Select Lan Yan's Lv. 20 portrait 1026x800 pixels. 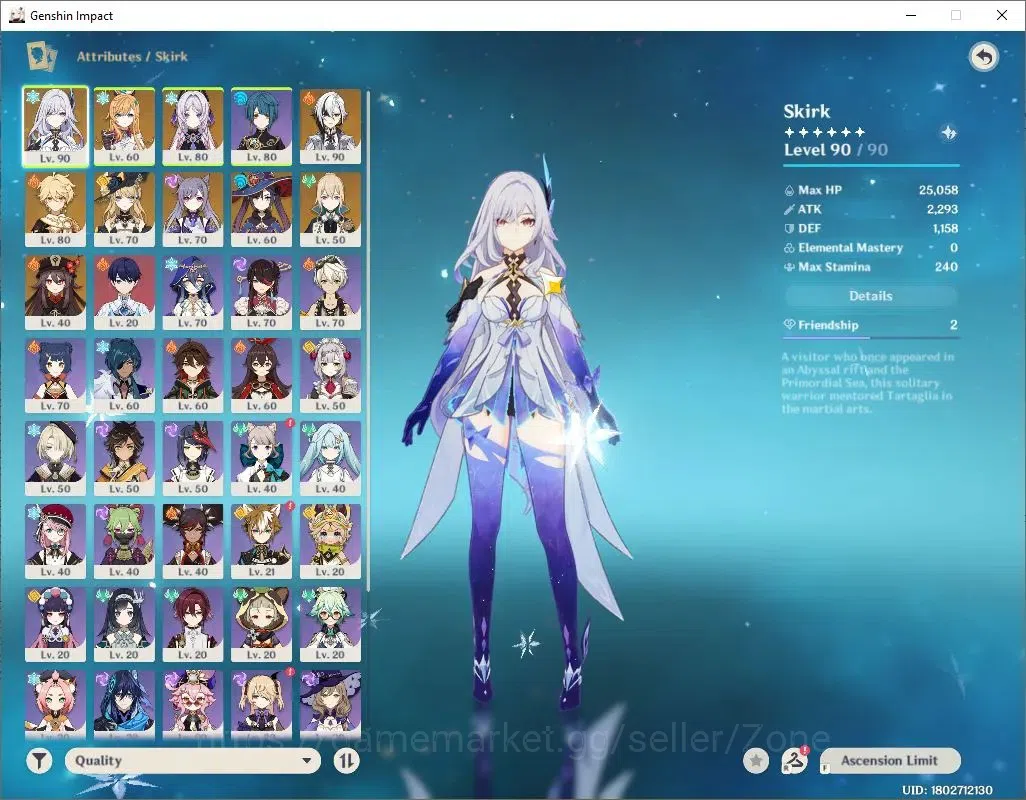coord(124,625)
